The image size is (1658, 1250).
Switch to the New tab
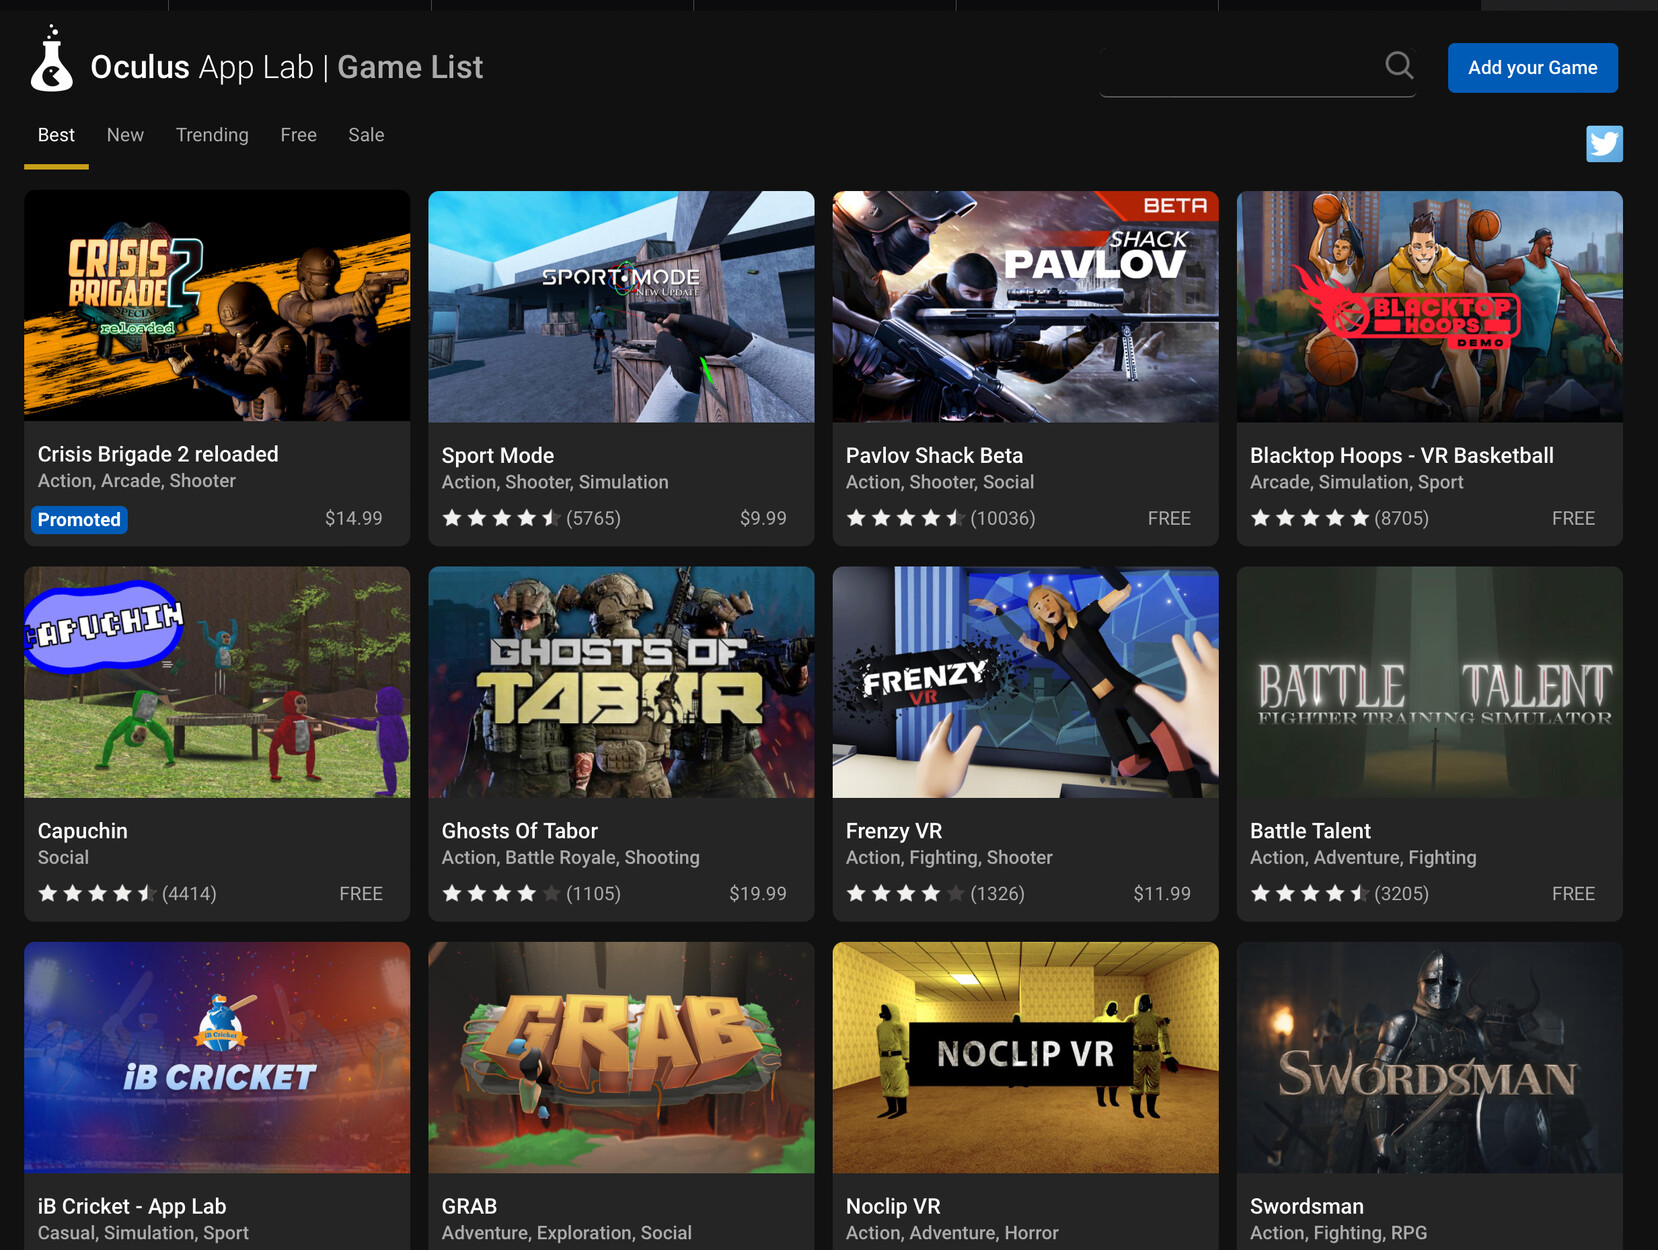(x=125, y=135)
